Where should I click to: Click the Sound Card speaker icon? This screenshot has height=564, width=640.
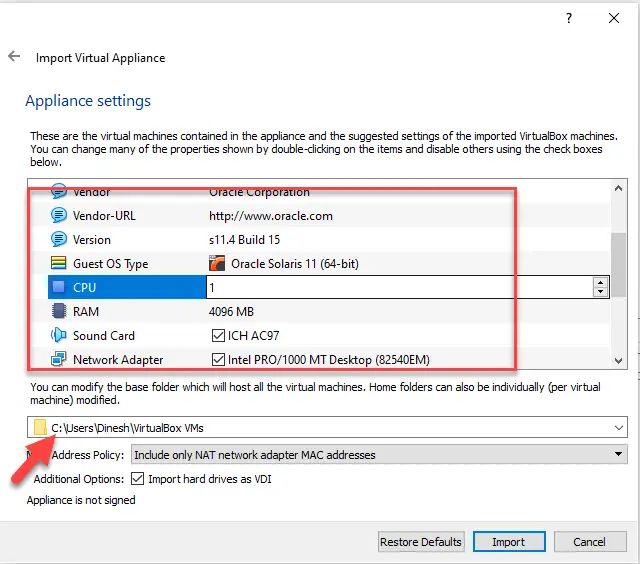click(x=59, y=335)
